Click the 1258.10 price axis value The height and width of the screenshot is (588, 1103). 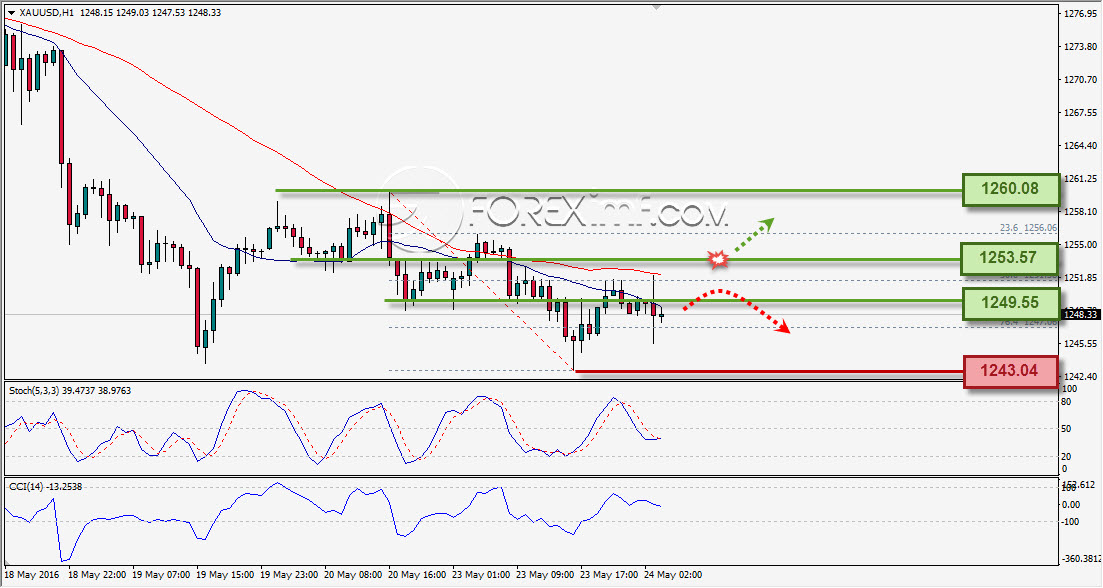[x=1080, y=212]
